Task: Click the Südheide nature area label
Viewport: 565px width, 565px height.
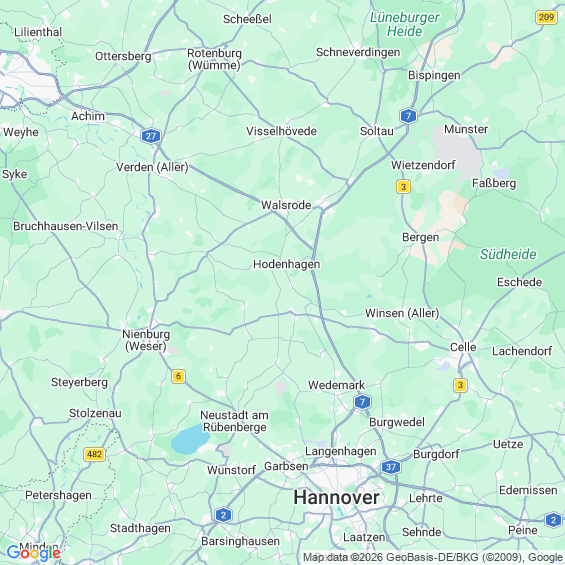Action: tap(508, 254)
